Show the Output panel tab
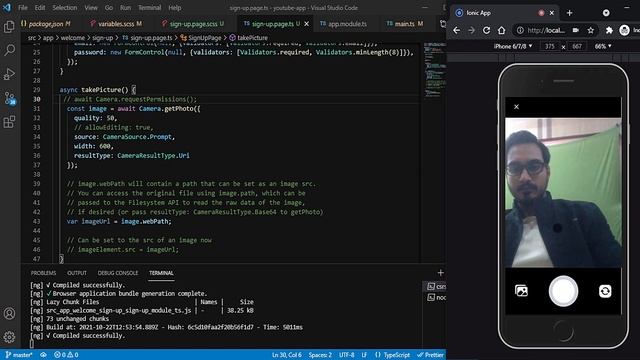 coord(77,273)
